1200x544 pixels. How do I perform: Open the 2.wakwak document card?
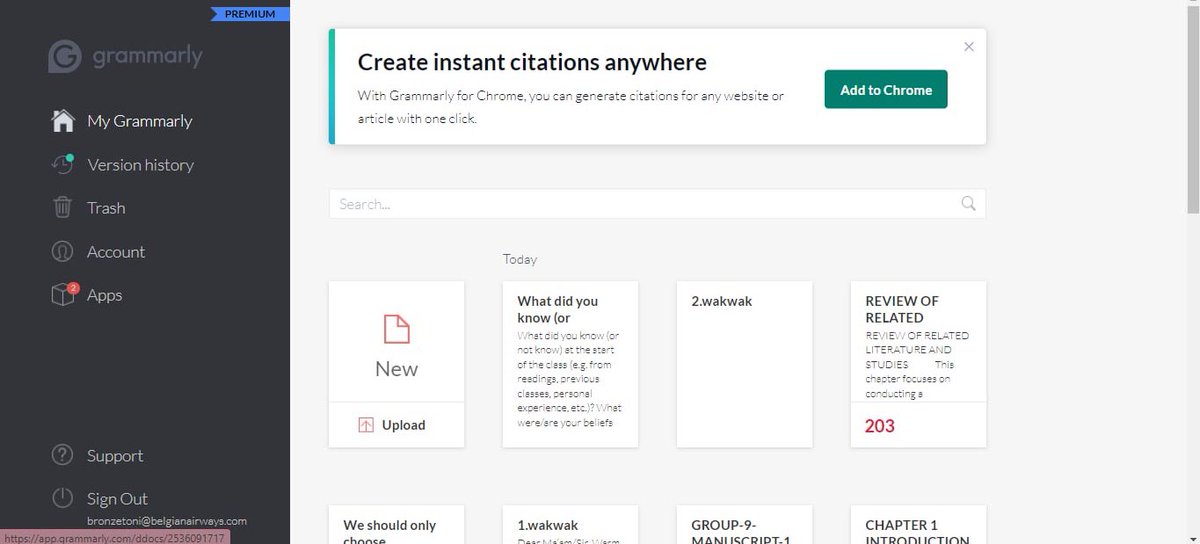coord(744,364)
